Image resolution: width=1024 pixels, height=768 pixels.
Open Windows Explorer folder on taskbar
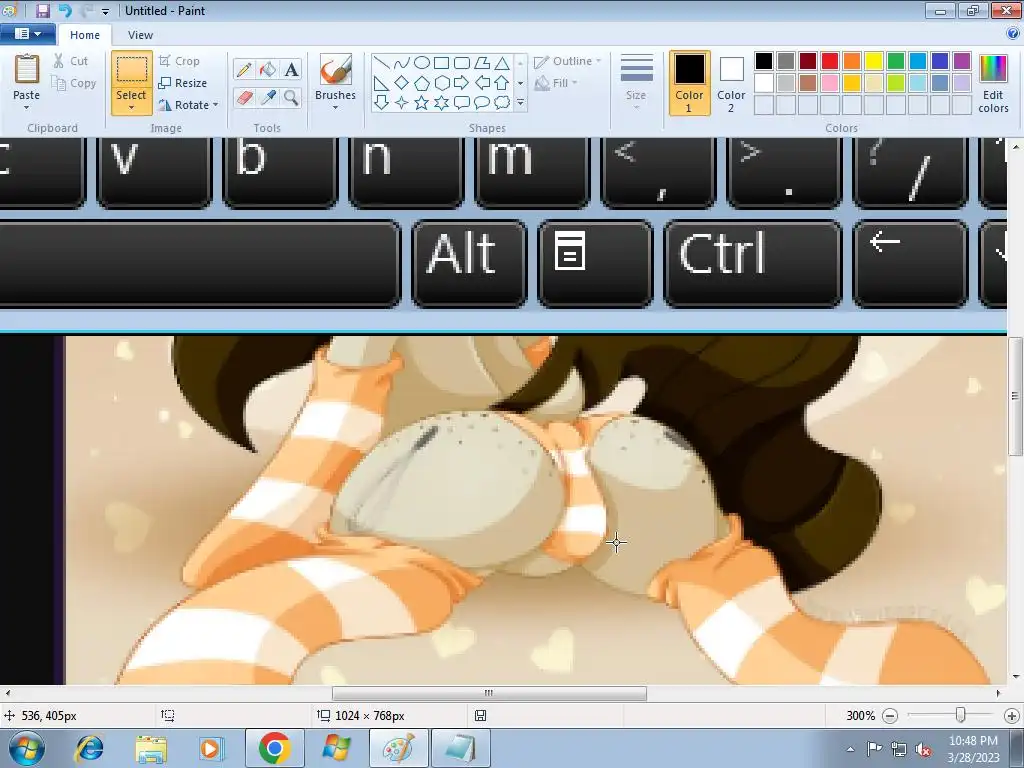point(151,749)
